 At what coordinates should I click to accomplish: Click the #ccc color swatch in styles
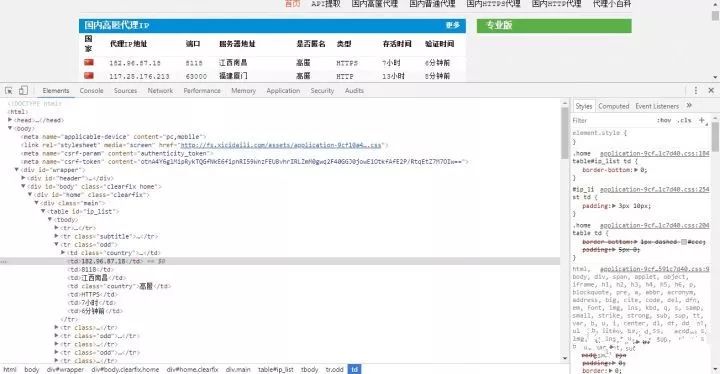[684, 242]
